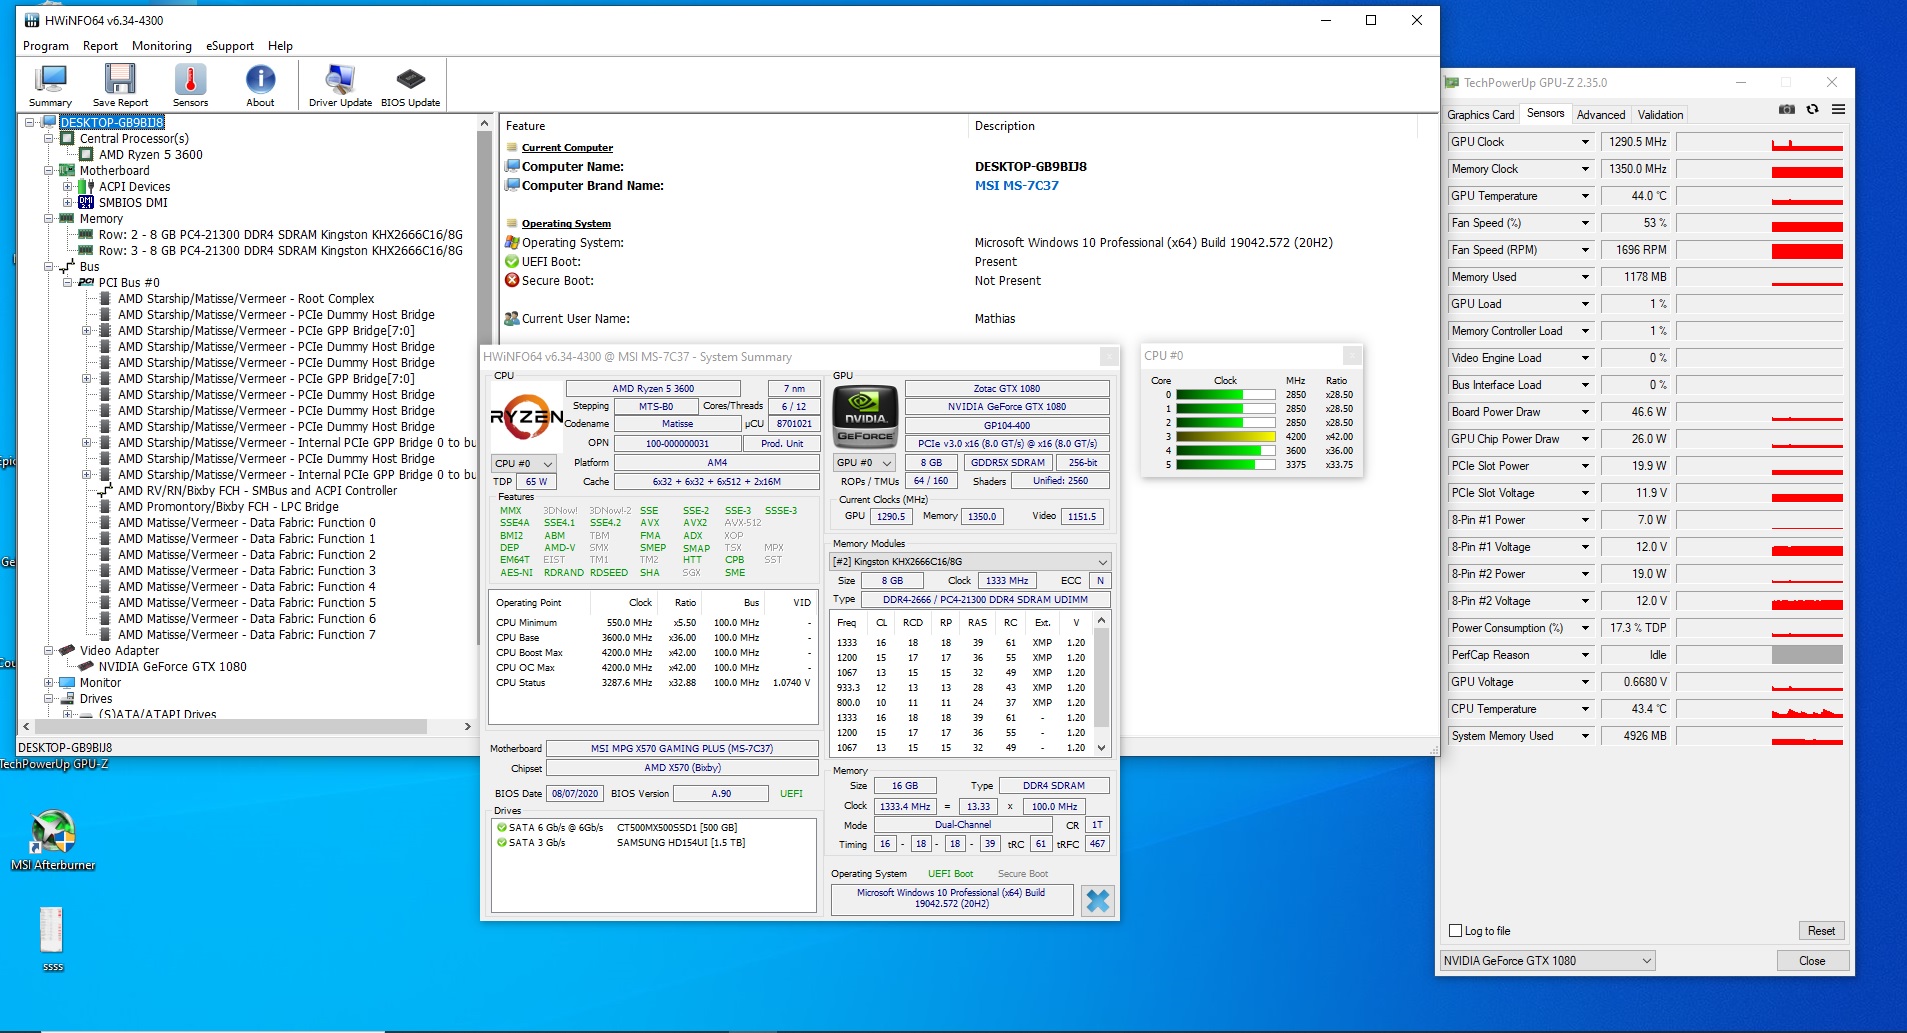1907x1033 pixels.
Task: Open the Help menu
Action: tap(280, 46)
